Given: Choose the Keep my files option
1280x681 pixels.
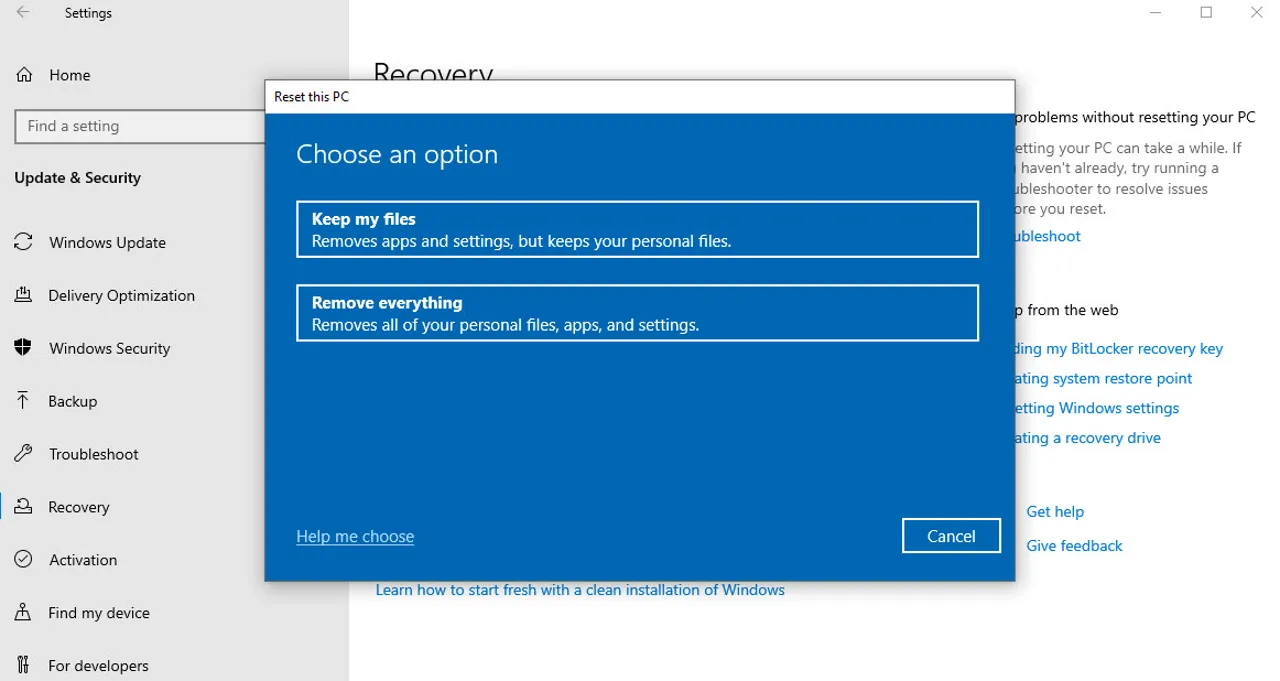Looking at the screenshot, I should tap(637, 230).
